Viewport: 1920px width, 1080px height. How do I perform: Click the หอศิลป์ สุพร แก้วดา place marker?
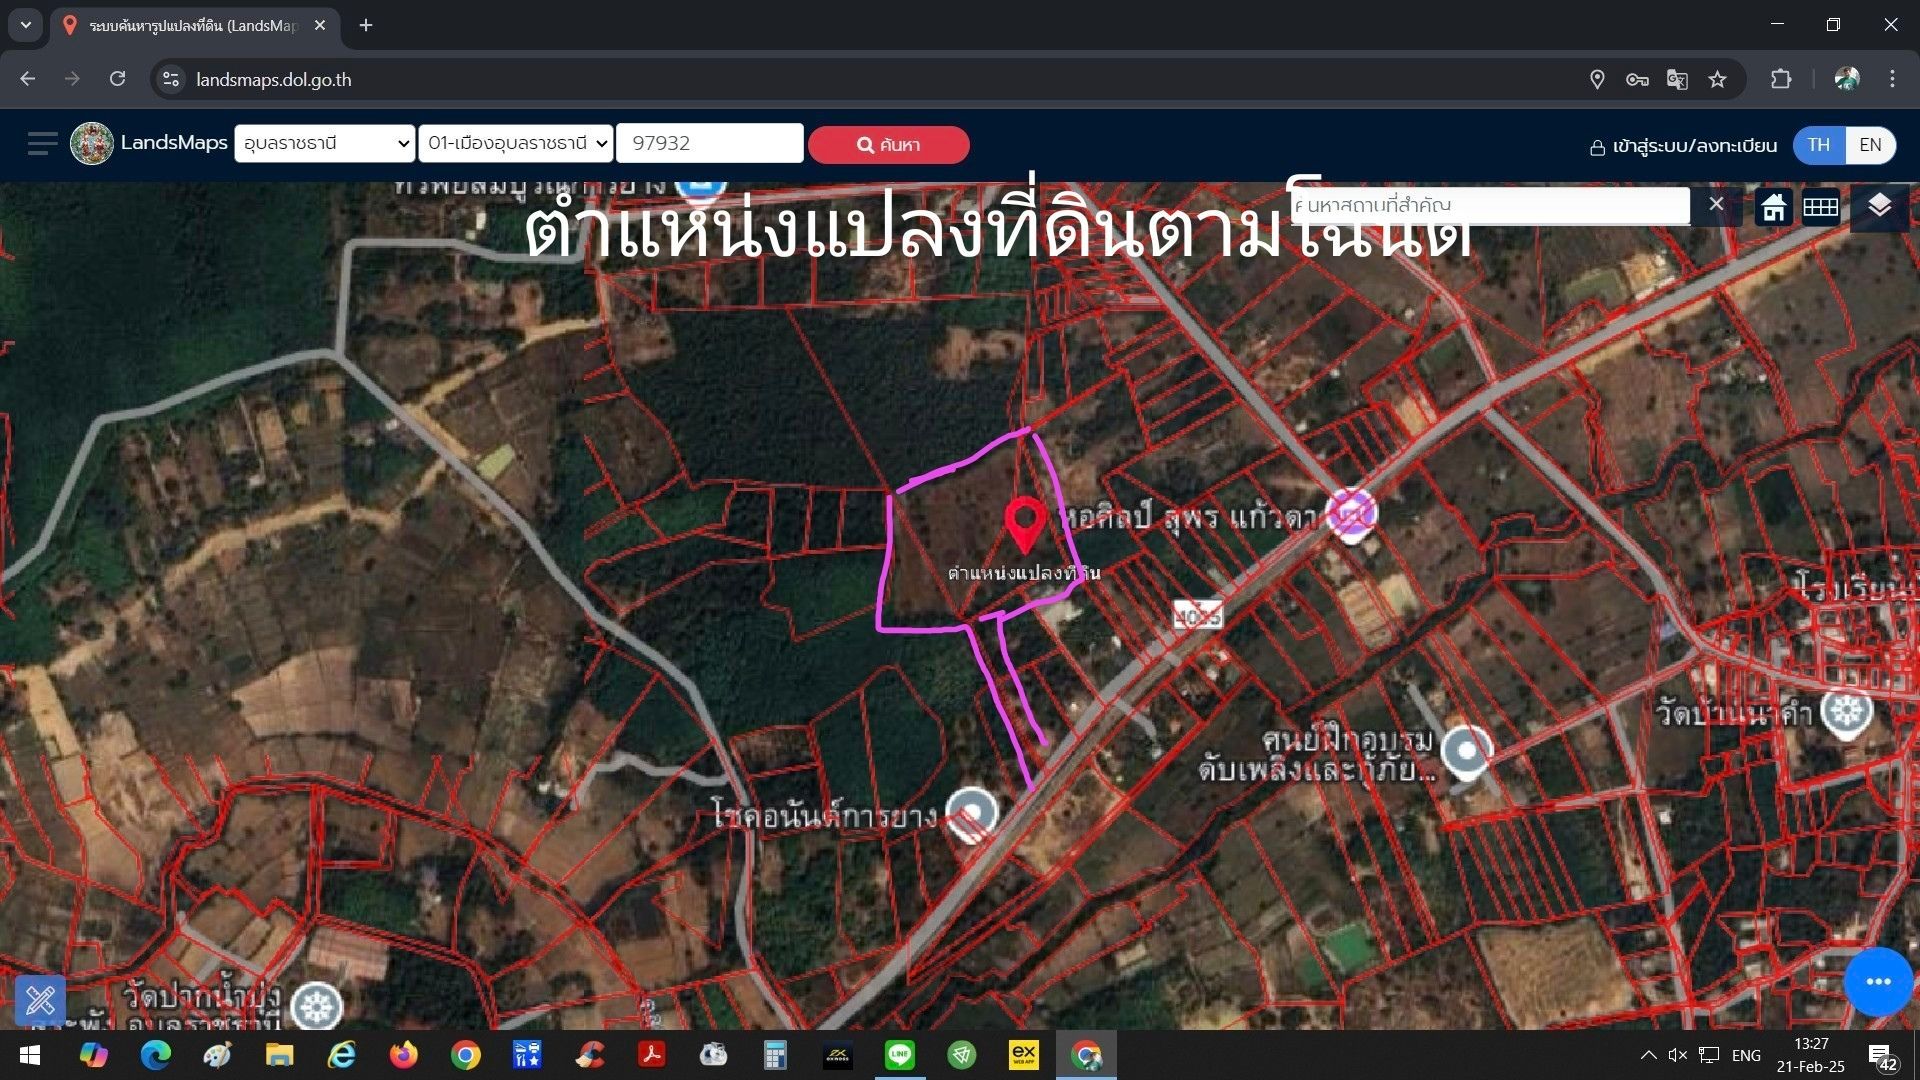[1351, 515]
